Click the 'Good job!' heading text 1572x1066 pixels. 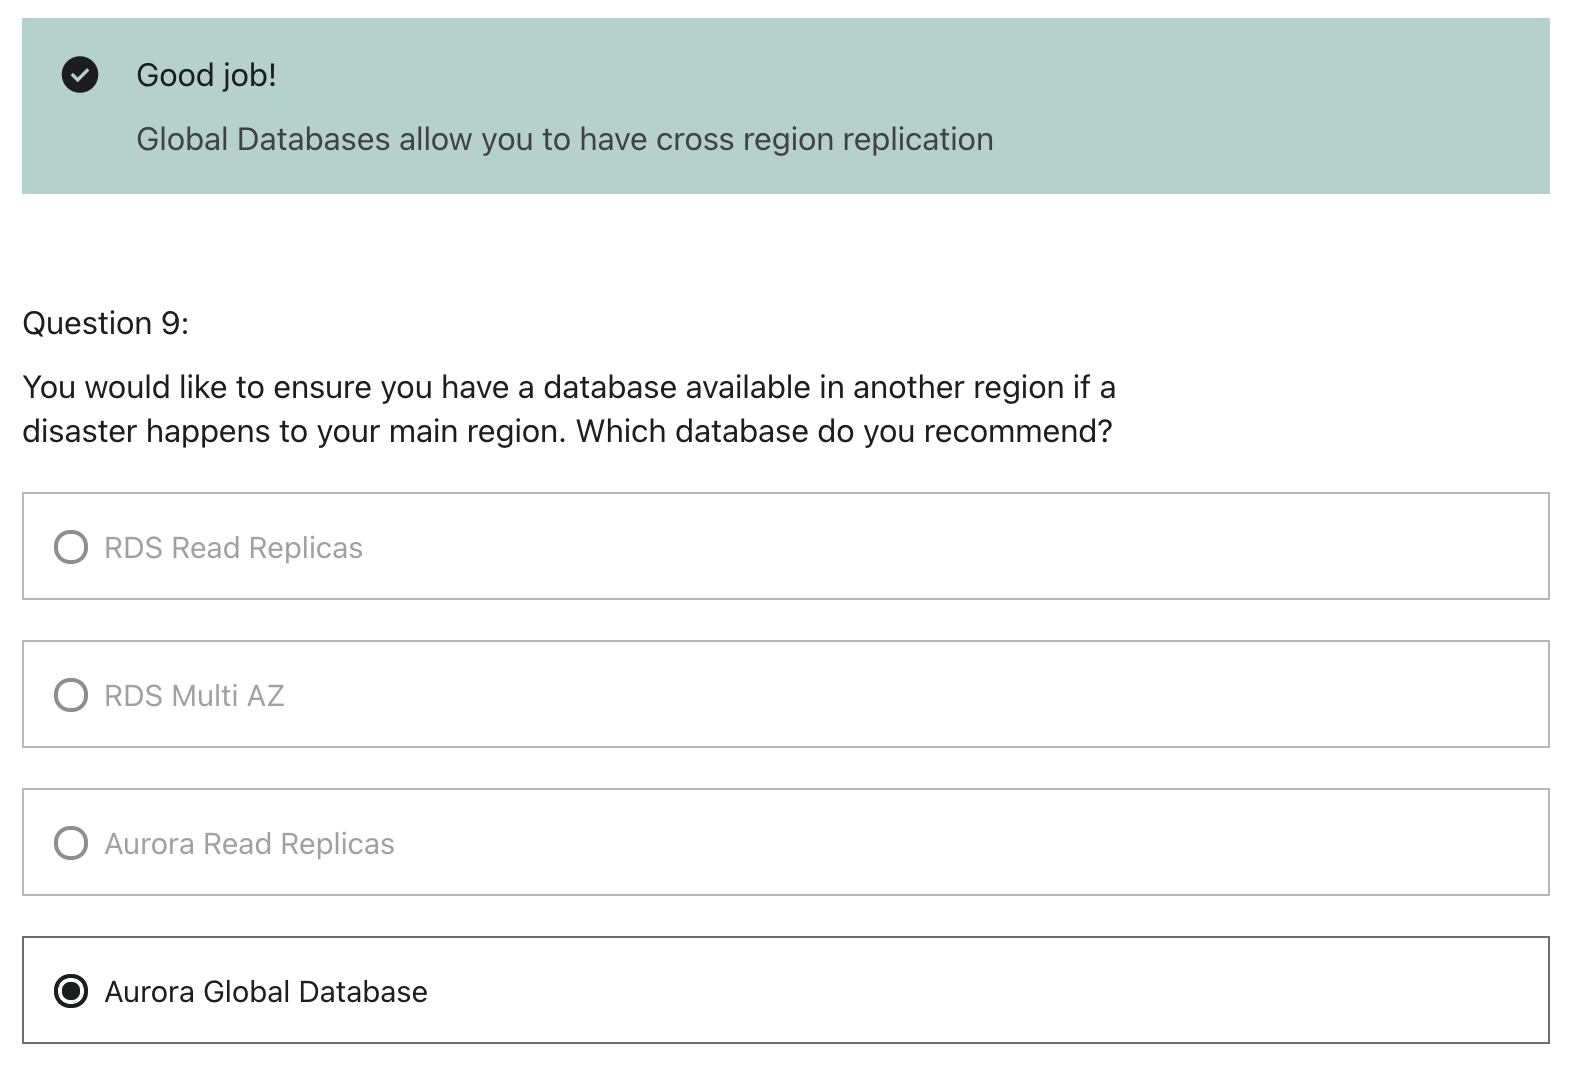click(x=206, y=75)
